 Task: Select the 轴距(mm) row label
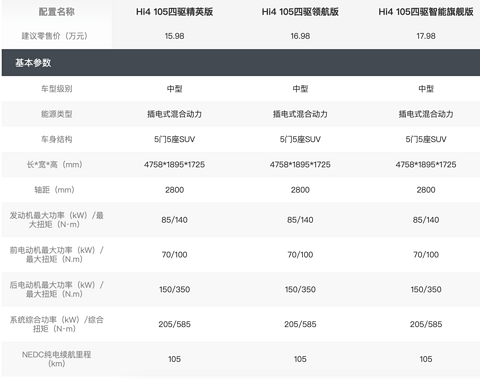[x=56, y=190]
